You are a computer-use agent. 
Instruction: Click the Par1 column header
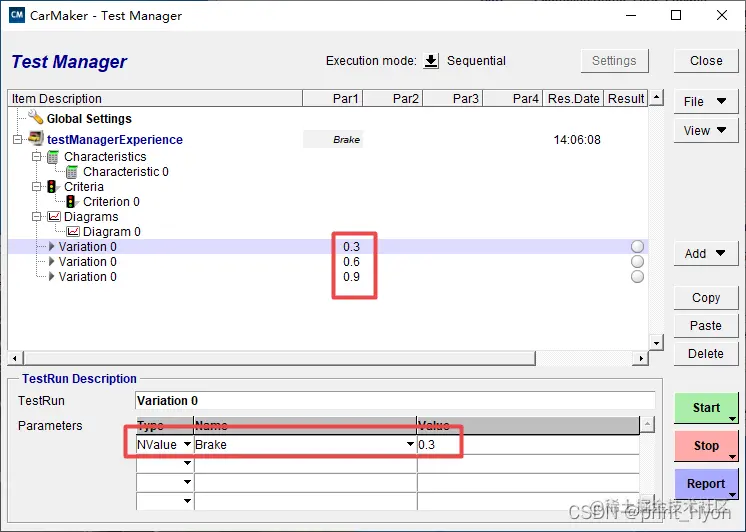333,99
